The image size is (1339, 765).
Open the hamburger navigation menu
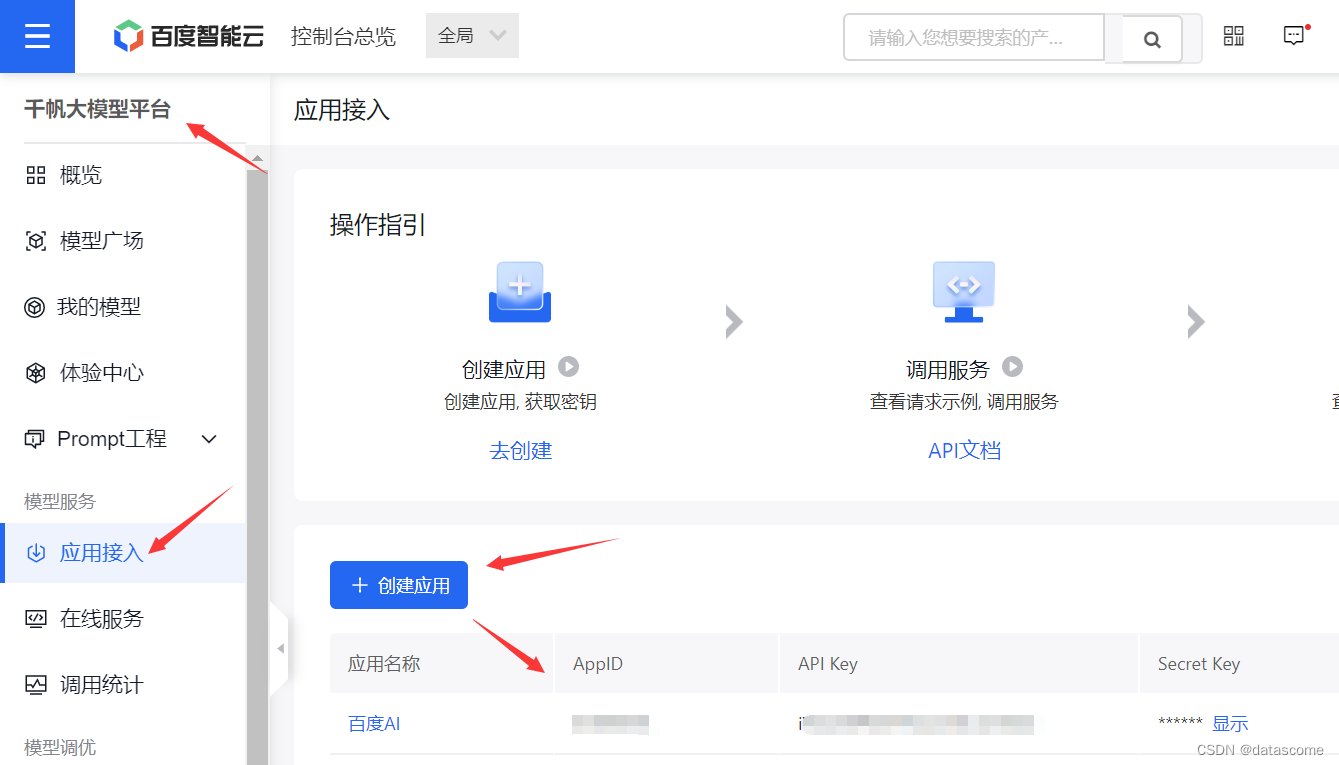click(37, 36)
